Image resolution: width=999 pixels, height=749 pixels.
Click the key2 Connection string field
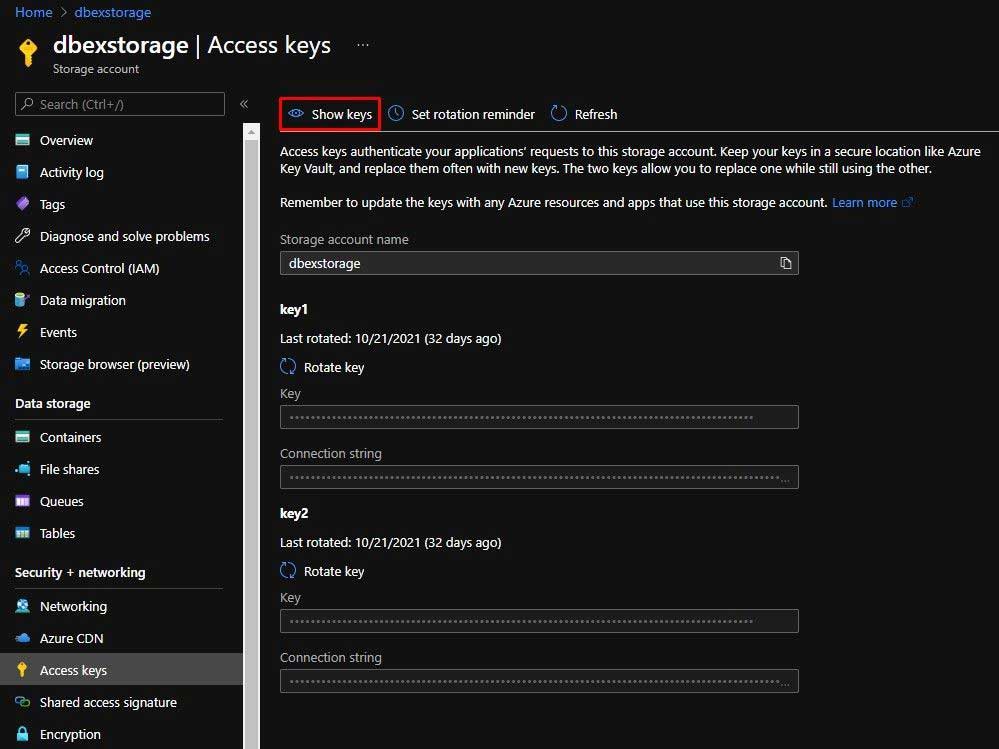point(539,681)
